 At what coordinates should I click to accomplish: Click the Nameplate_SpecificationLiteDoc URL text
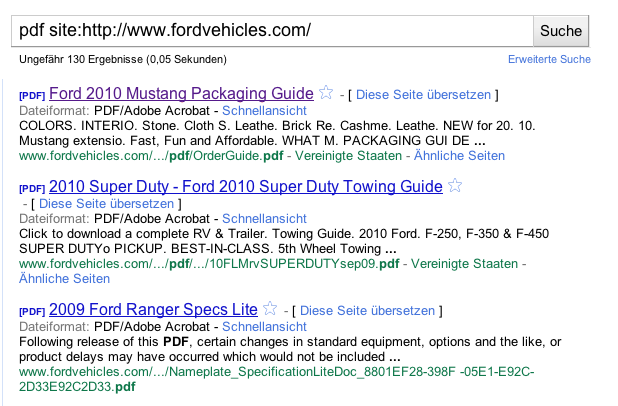276,379
